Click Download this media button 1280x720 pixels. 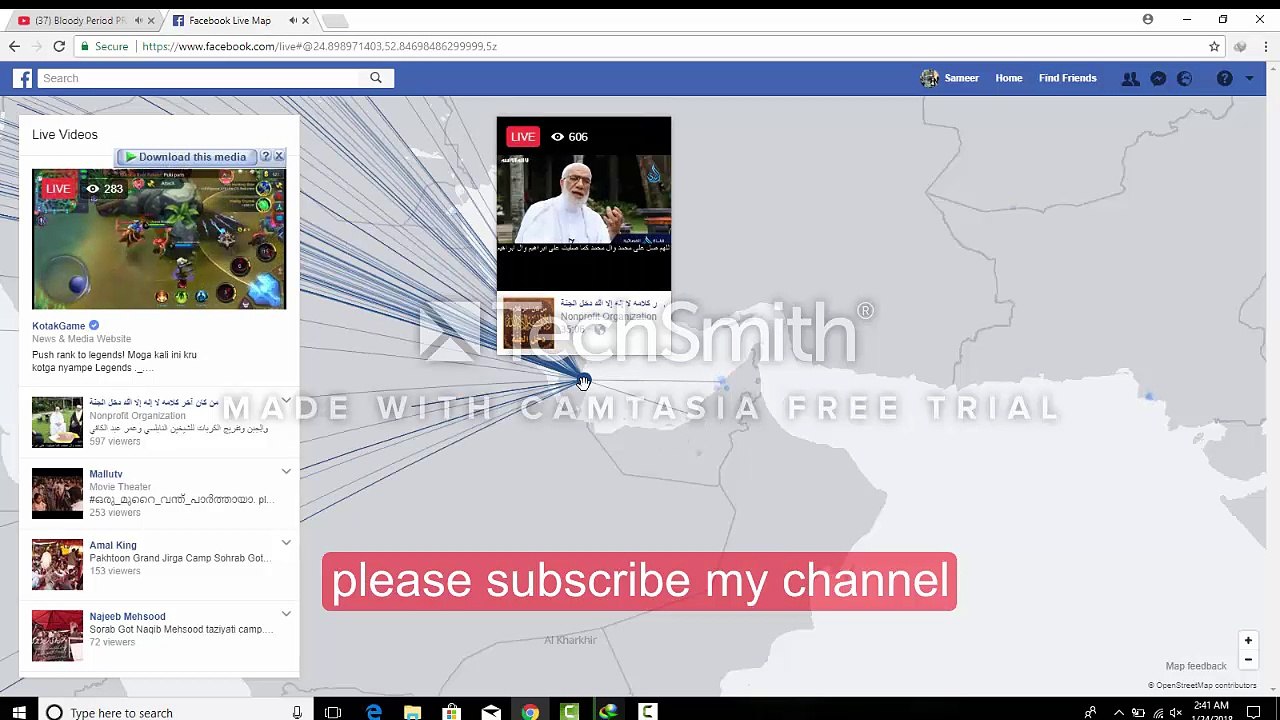(186, 157)
